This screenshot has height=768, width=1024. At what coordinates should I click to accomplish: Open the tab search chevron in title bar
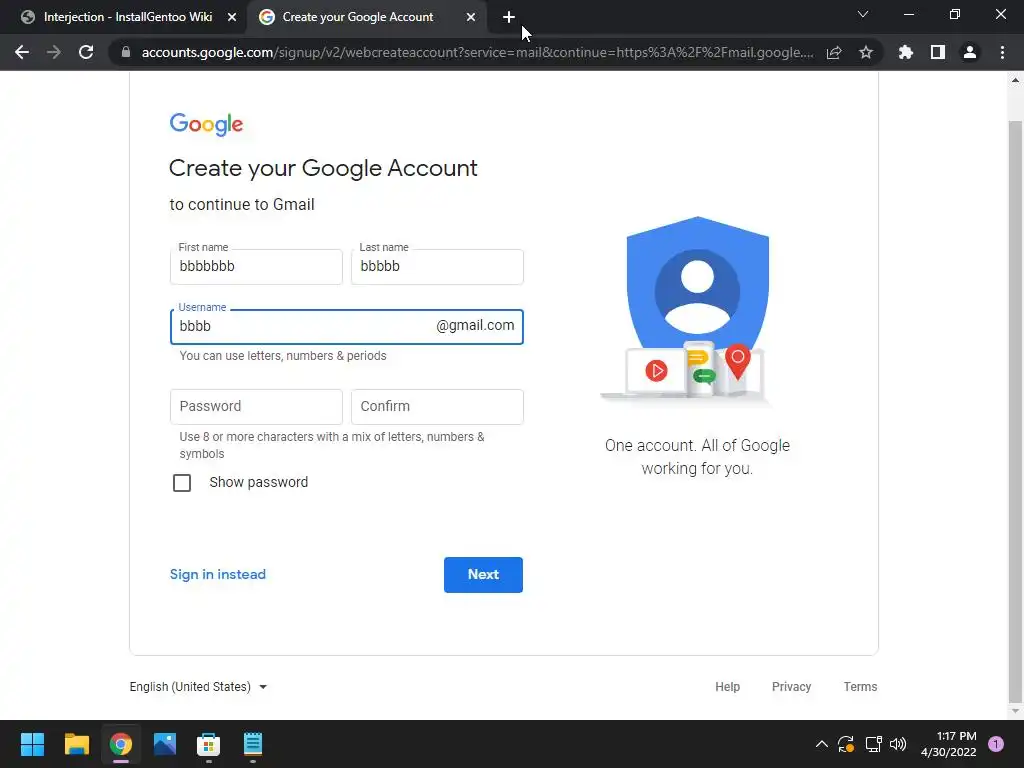pos(863,14)
